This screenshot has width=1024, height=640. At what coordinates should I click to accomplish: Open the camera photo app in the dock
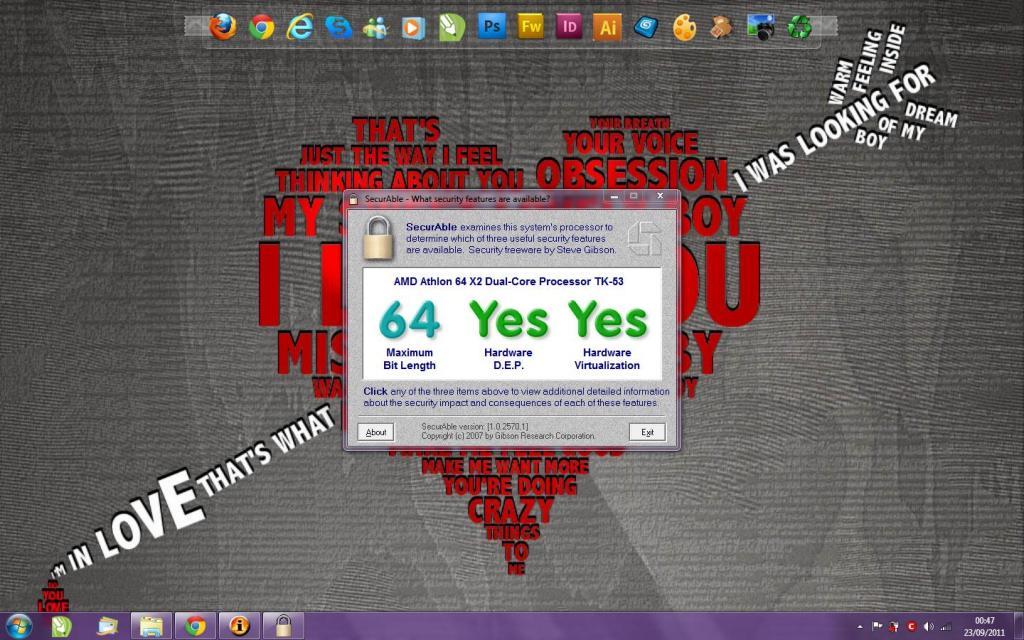(761, 27)
